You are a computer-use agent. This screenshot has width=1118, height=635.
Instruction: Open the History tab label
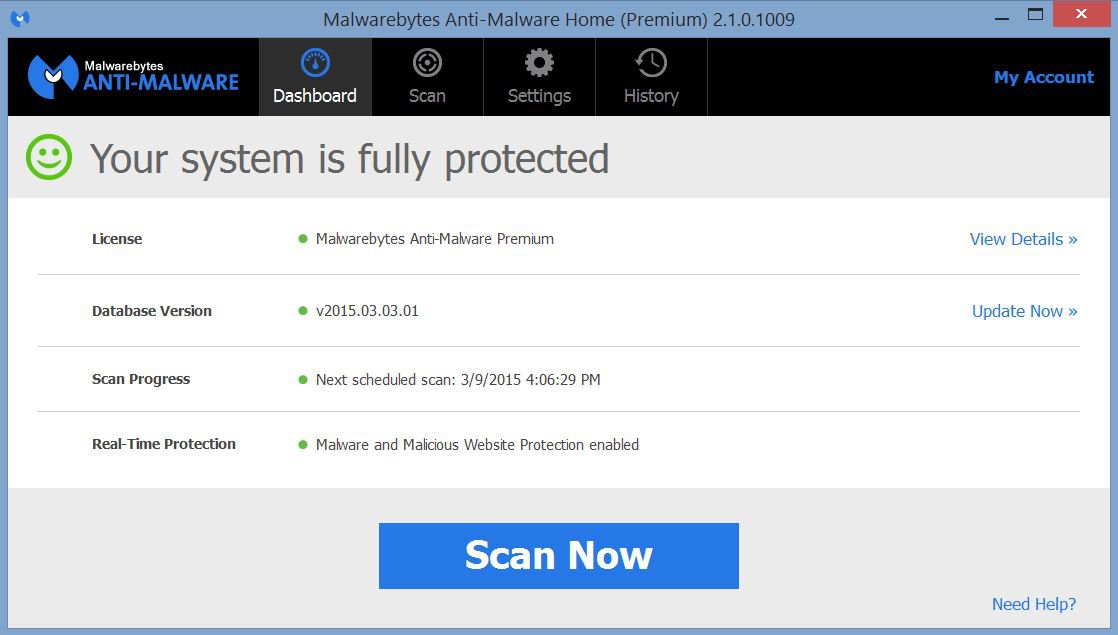(651, 96)
